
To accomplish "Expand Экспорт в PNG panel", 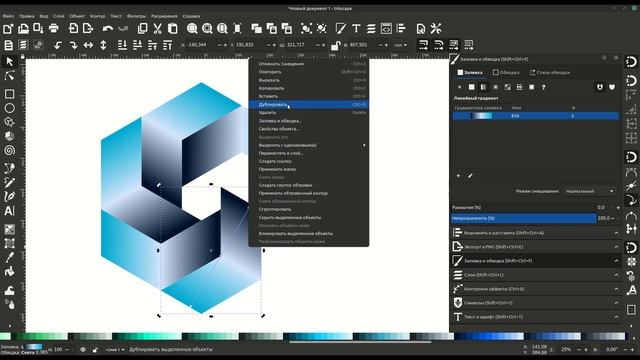I will [536, 247].
